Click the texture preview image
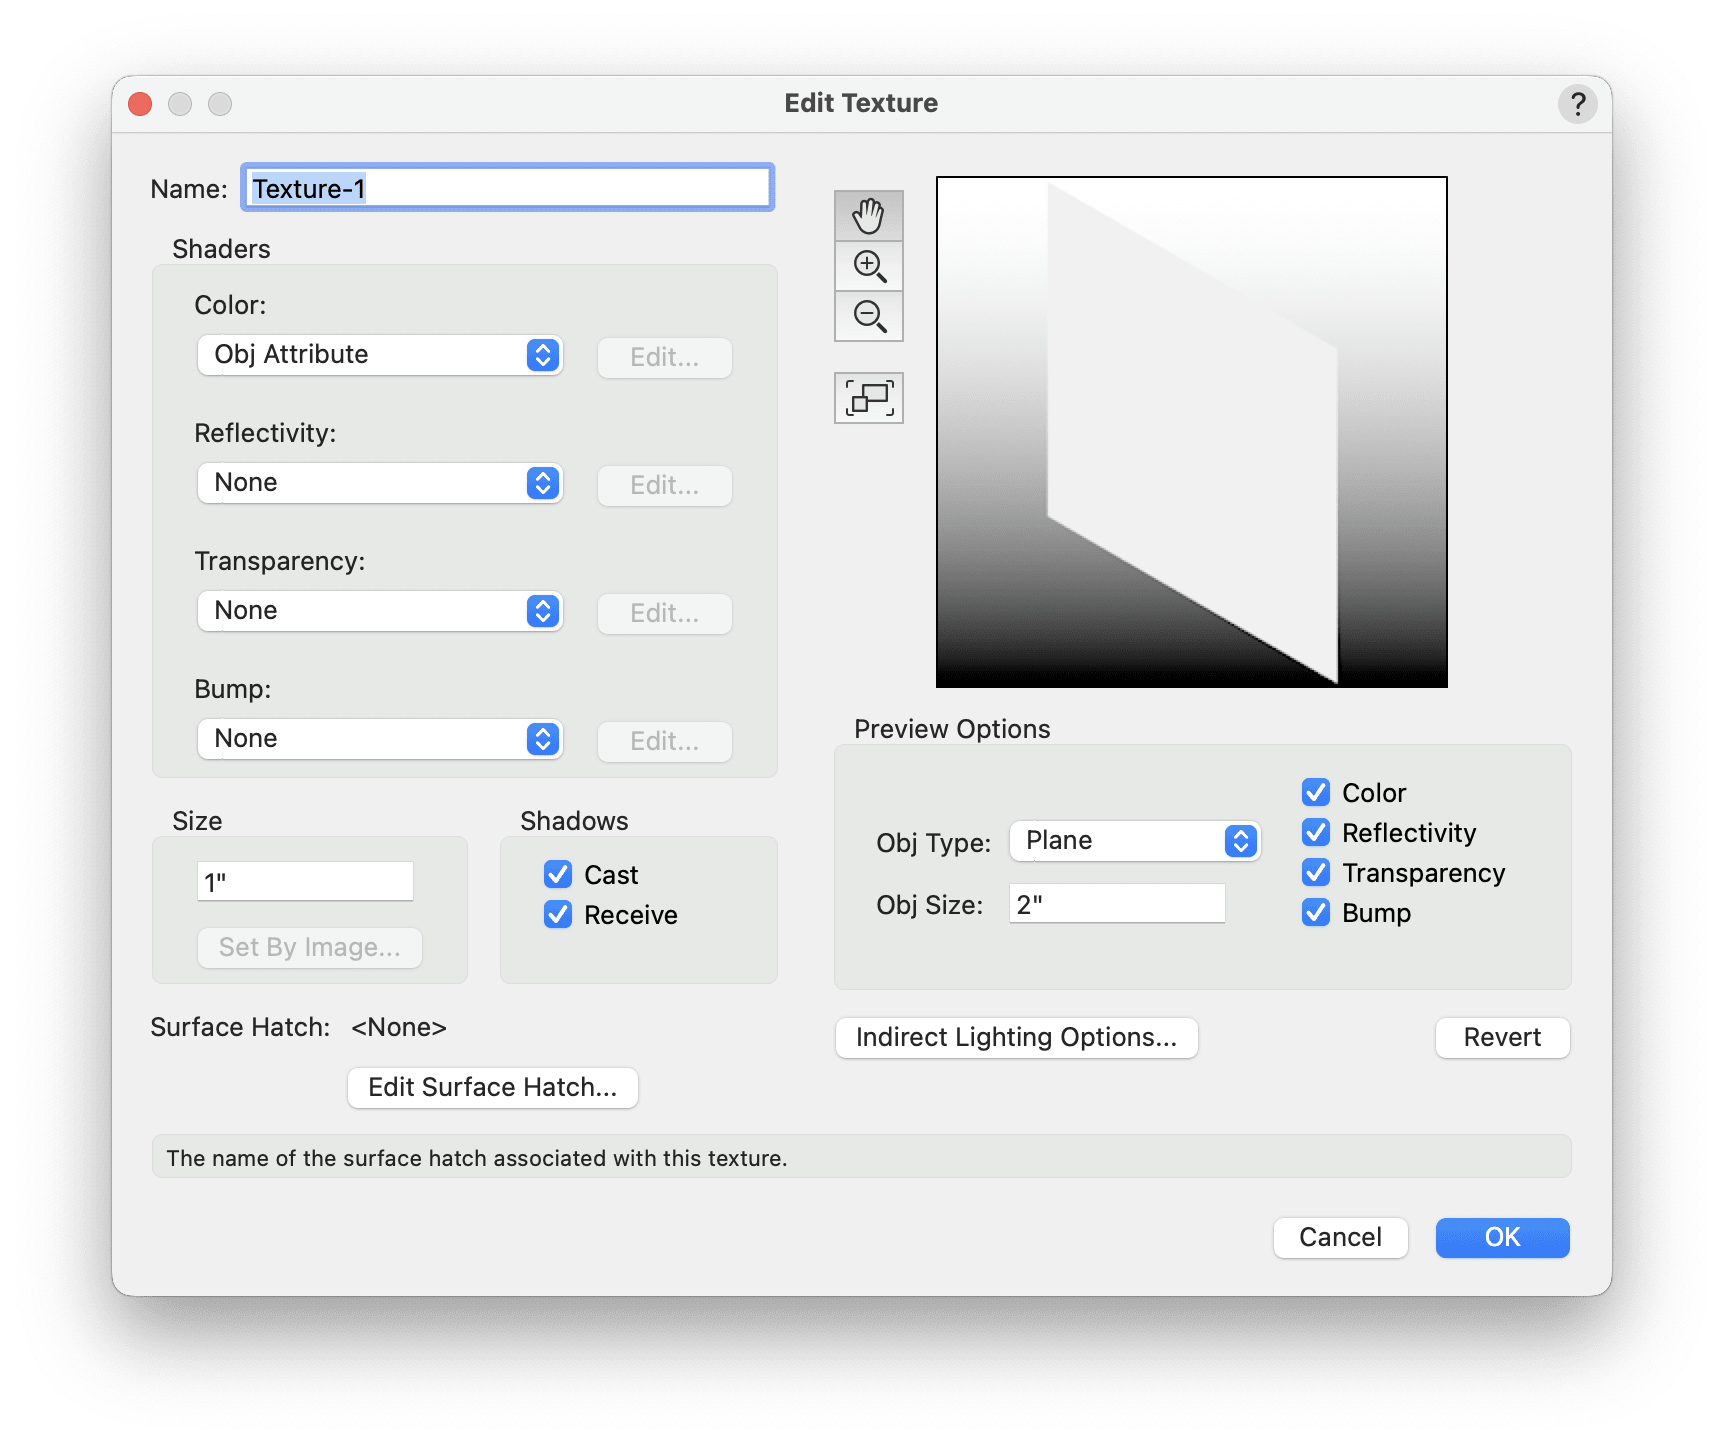Viewport: 1724px width, 1444px height. [1190, 431]
